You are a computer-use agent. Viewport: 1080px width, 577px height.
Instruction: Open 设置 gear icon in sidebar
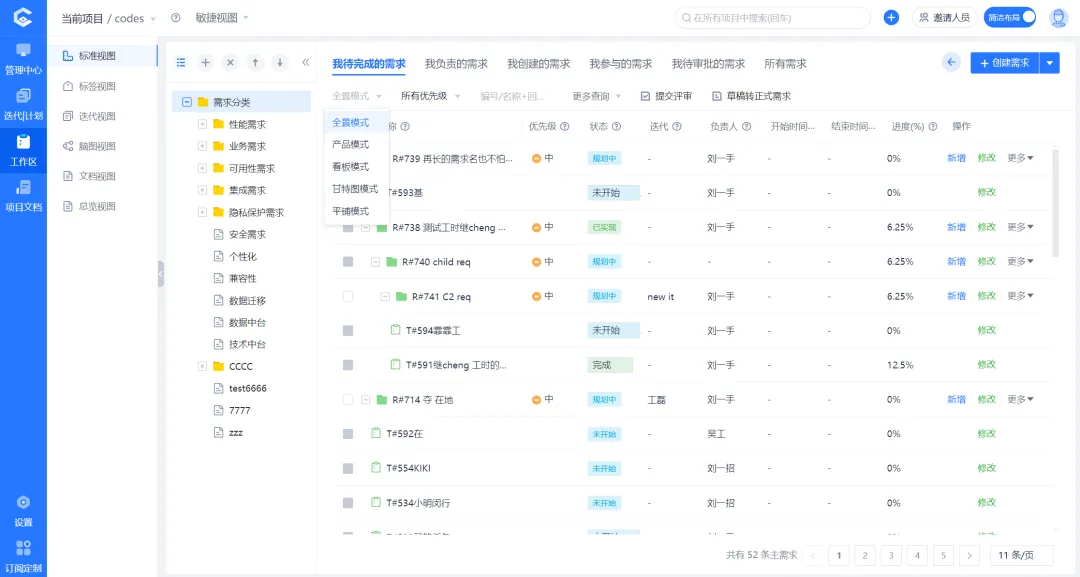click(23, 511)
